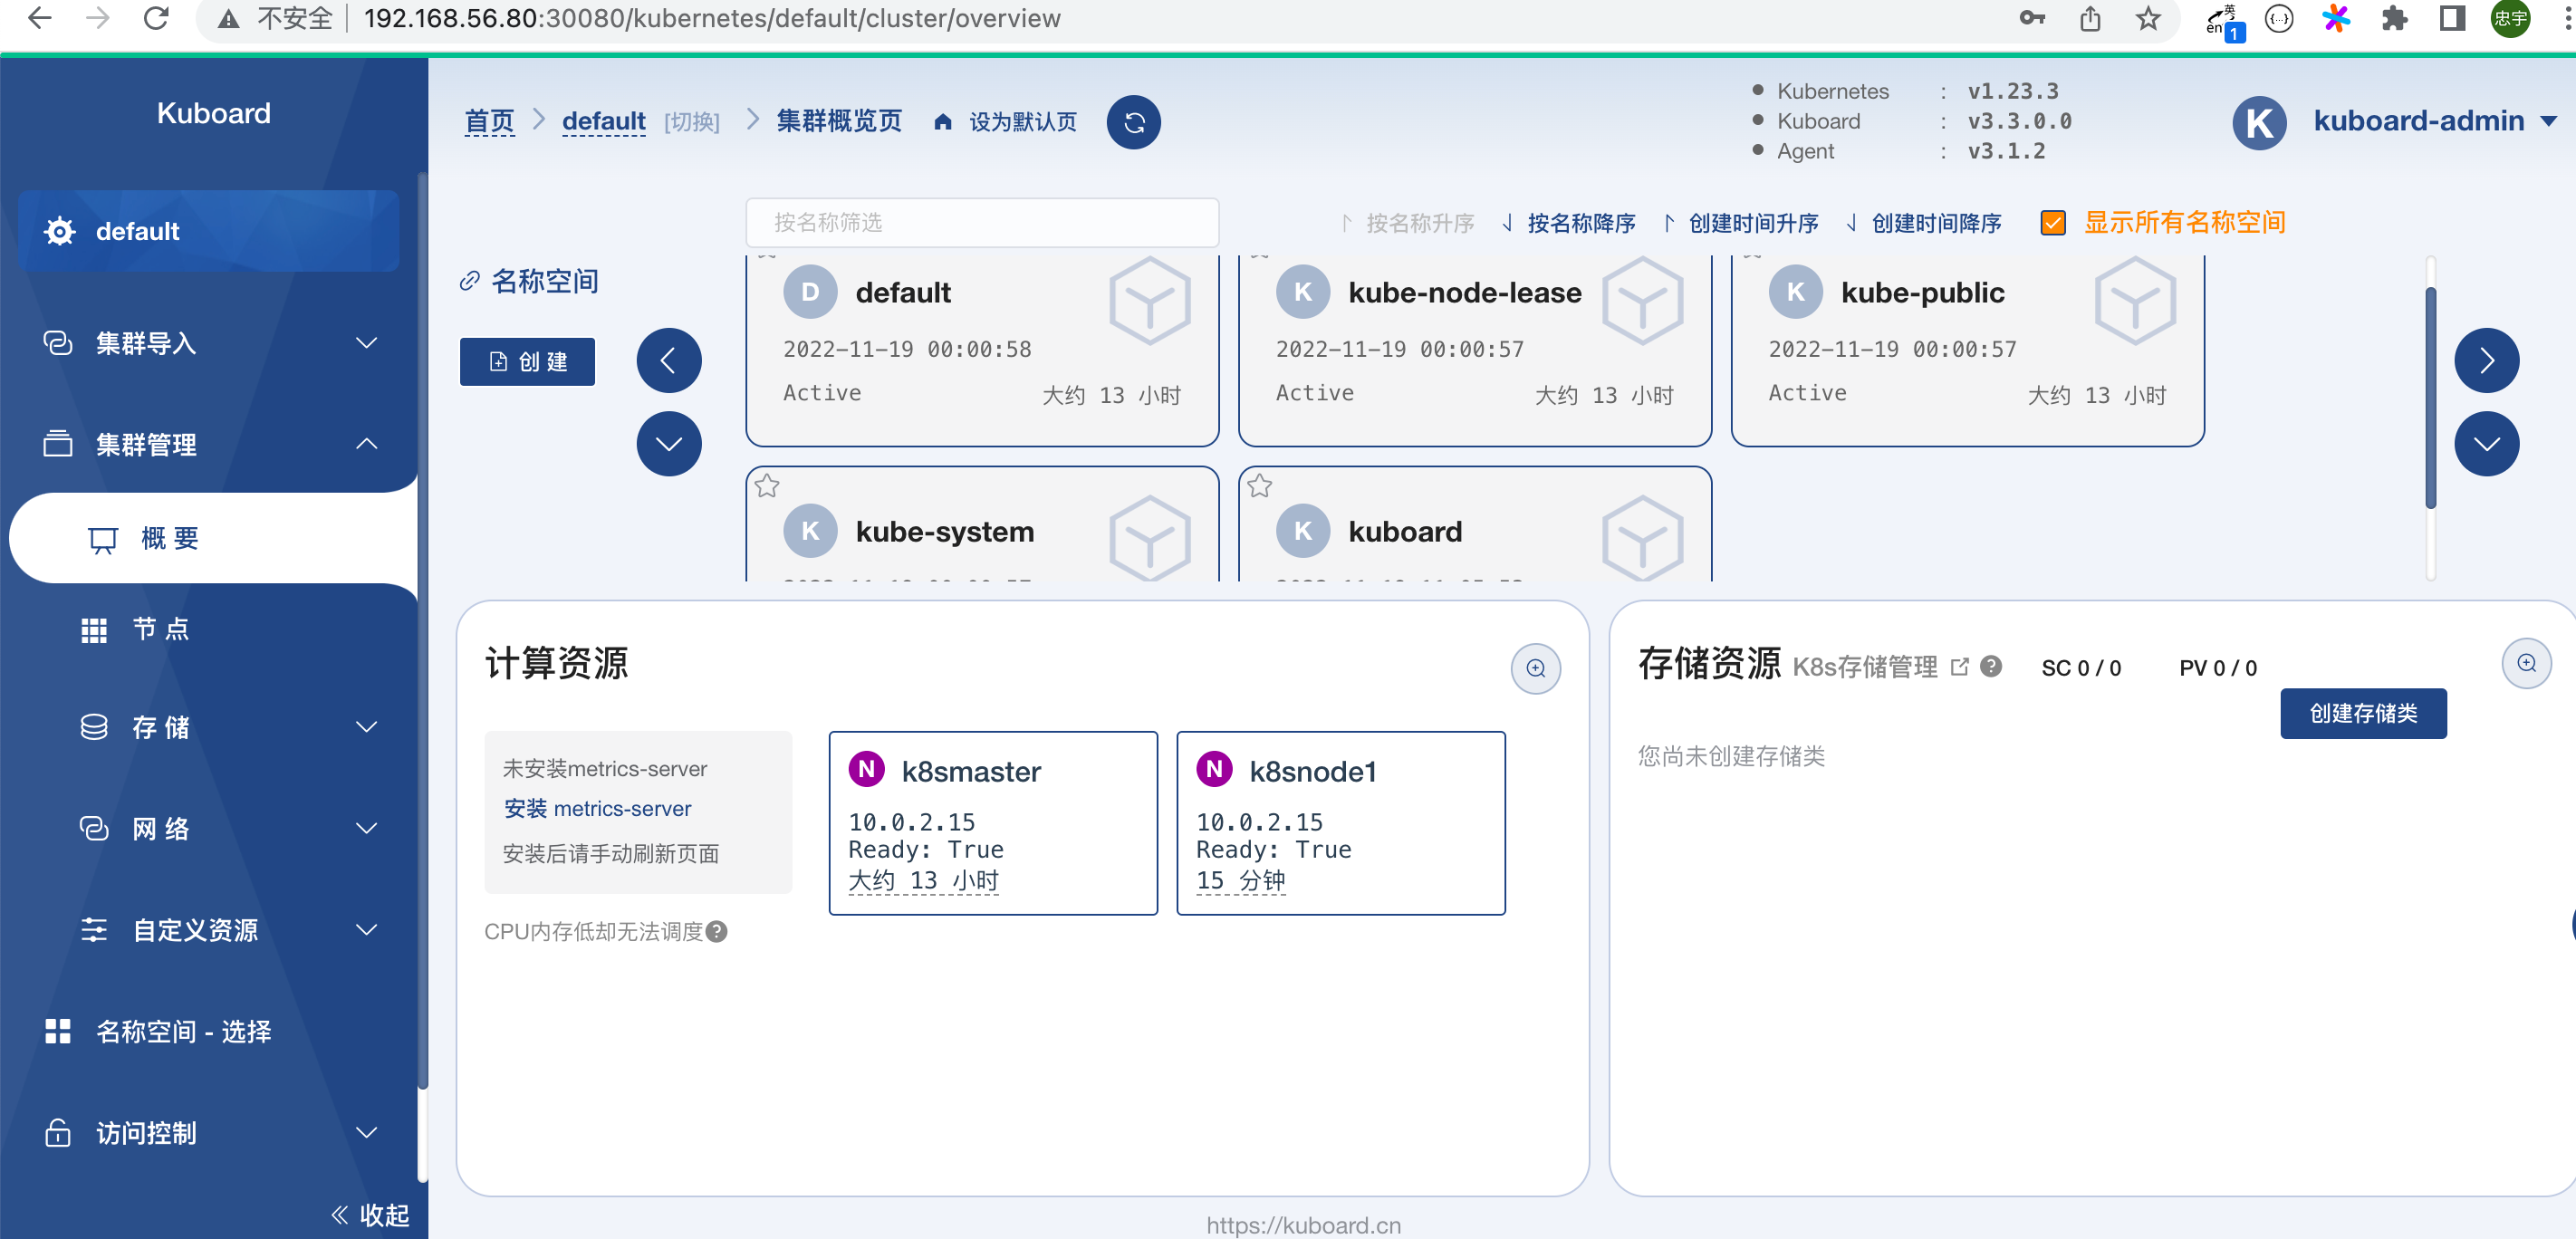The image size is (2576, 1239).
Task: Click the 网络 sidebar icon
Action: click(94, 828)
